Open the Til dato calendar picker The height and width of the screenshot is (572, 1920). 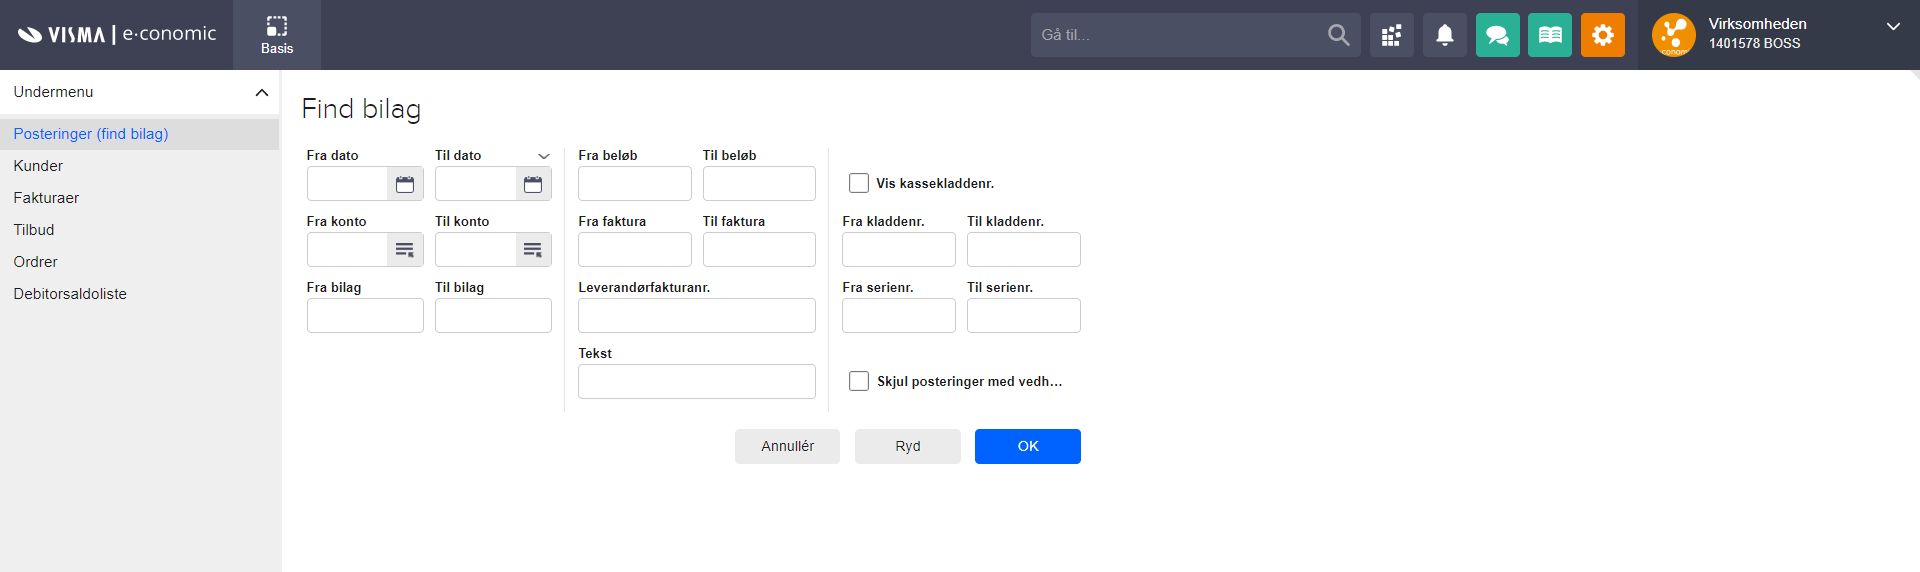(533, 184)
